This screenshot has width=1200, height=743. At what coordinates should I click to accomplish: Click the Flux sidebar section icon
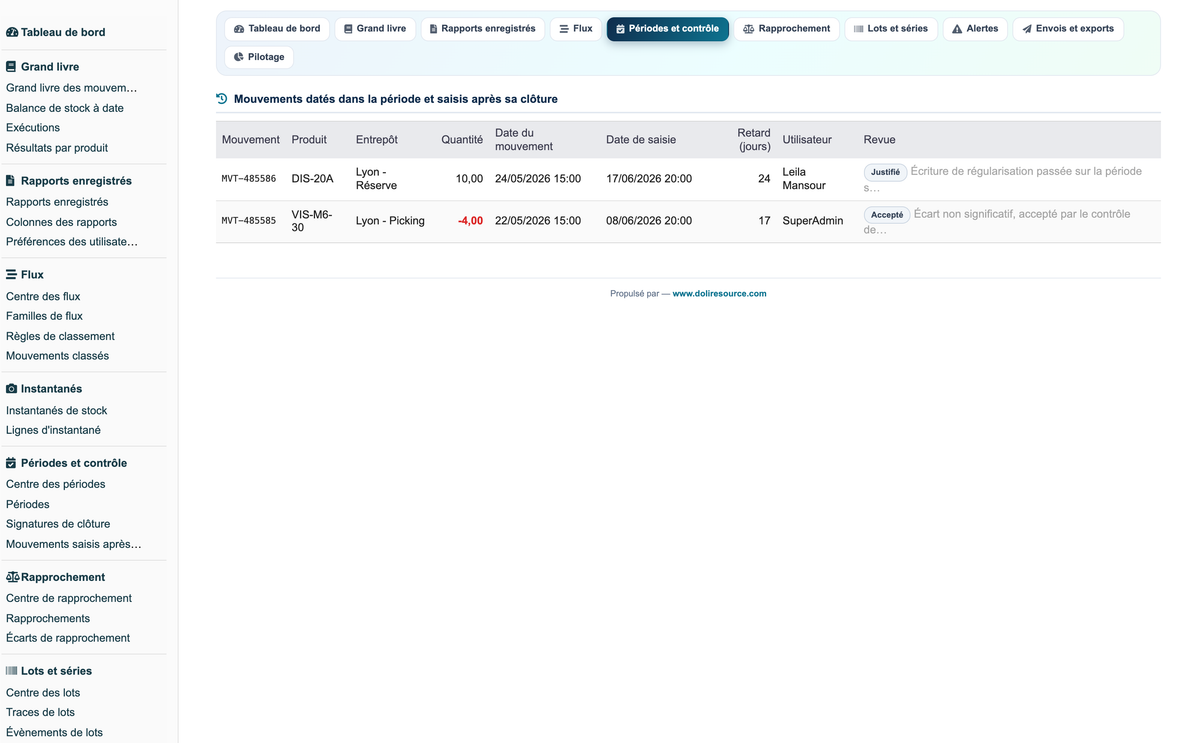[x=11, y=275]
